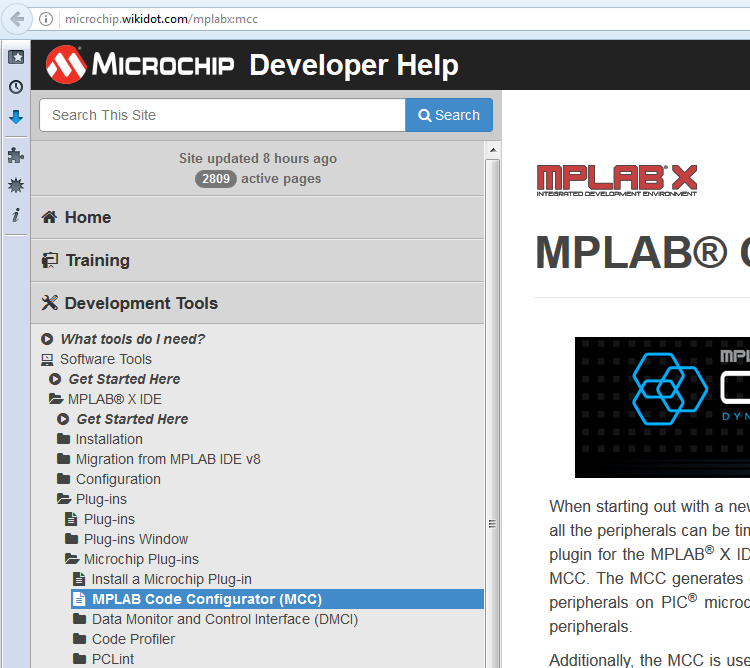Select MPLAB Code Configurator (MCC) item

point(277,599)
